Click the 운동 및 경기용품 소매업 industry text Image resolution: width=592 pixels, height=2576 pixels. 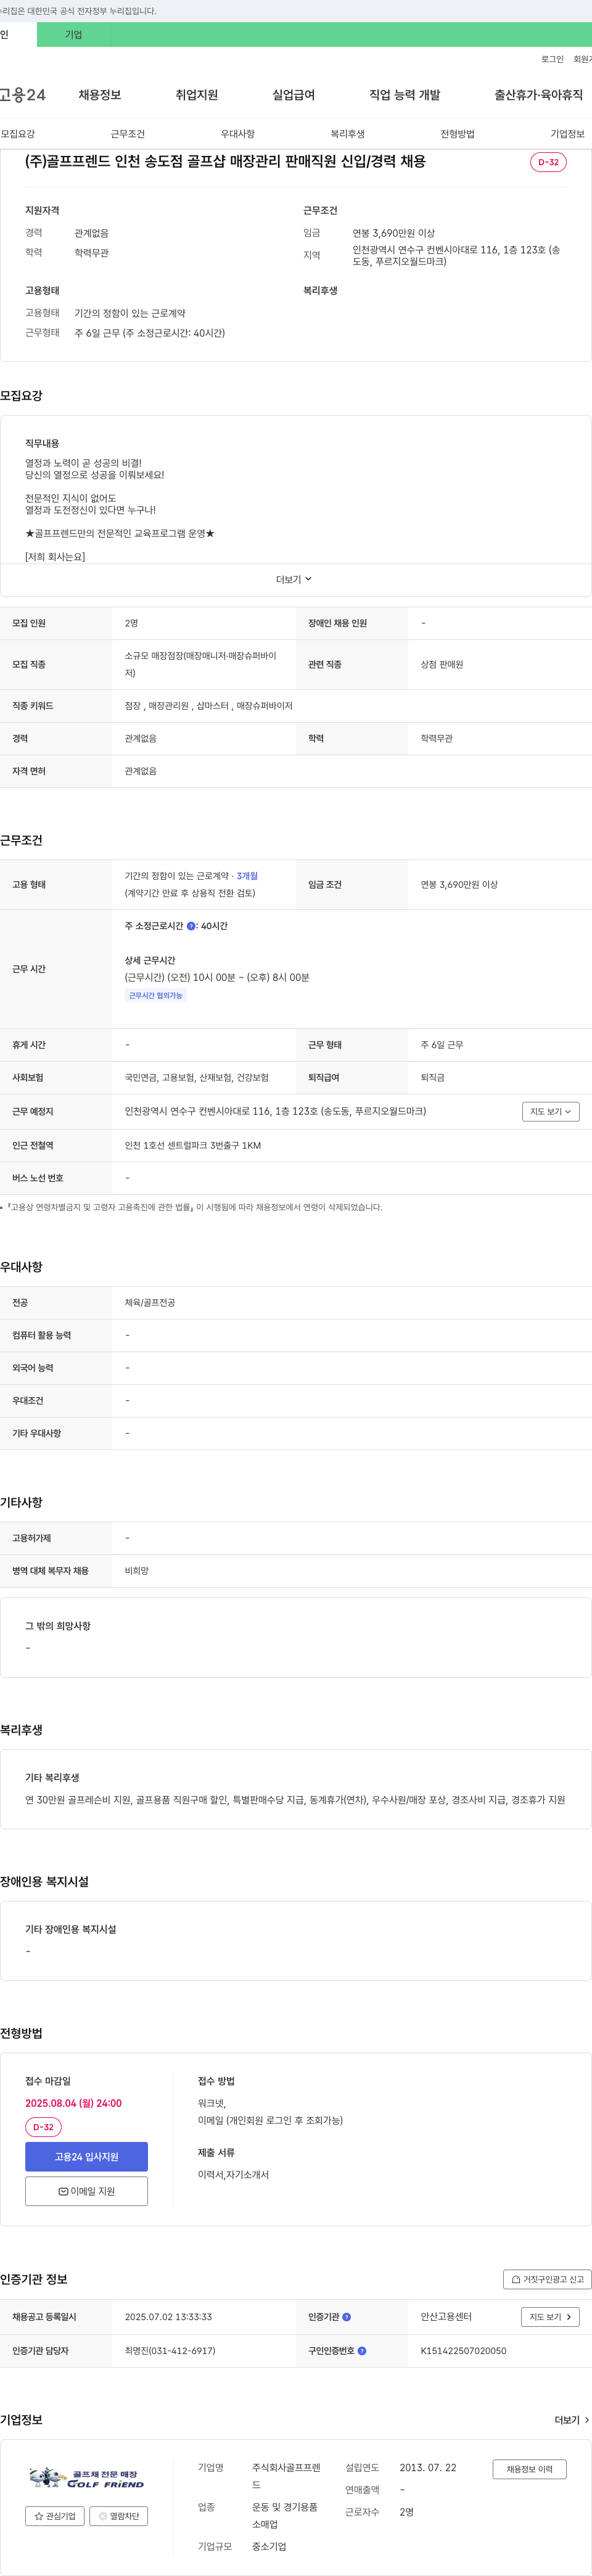(x=285, y=2516)
